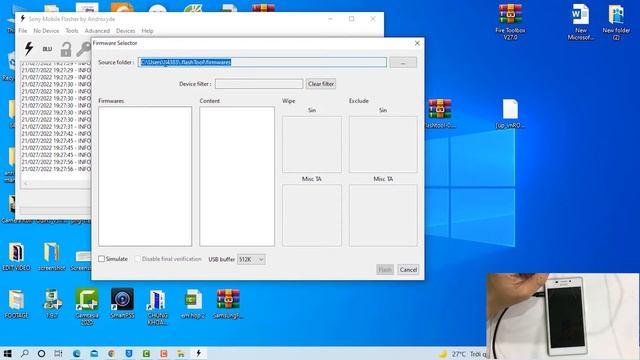Viewport: 640px width, 360px height.
Task: Click the orange Camtasia recorder taskbar icon
Action: [164, 353]
